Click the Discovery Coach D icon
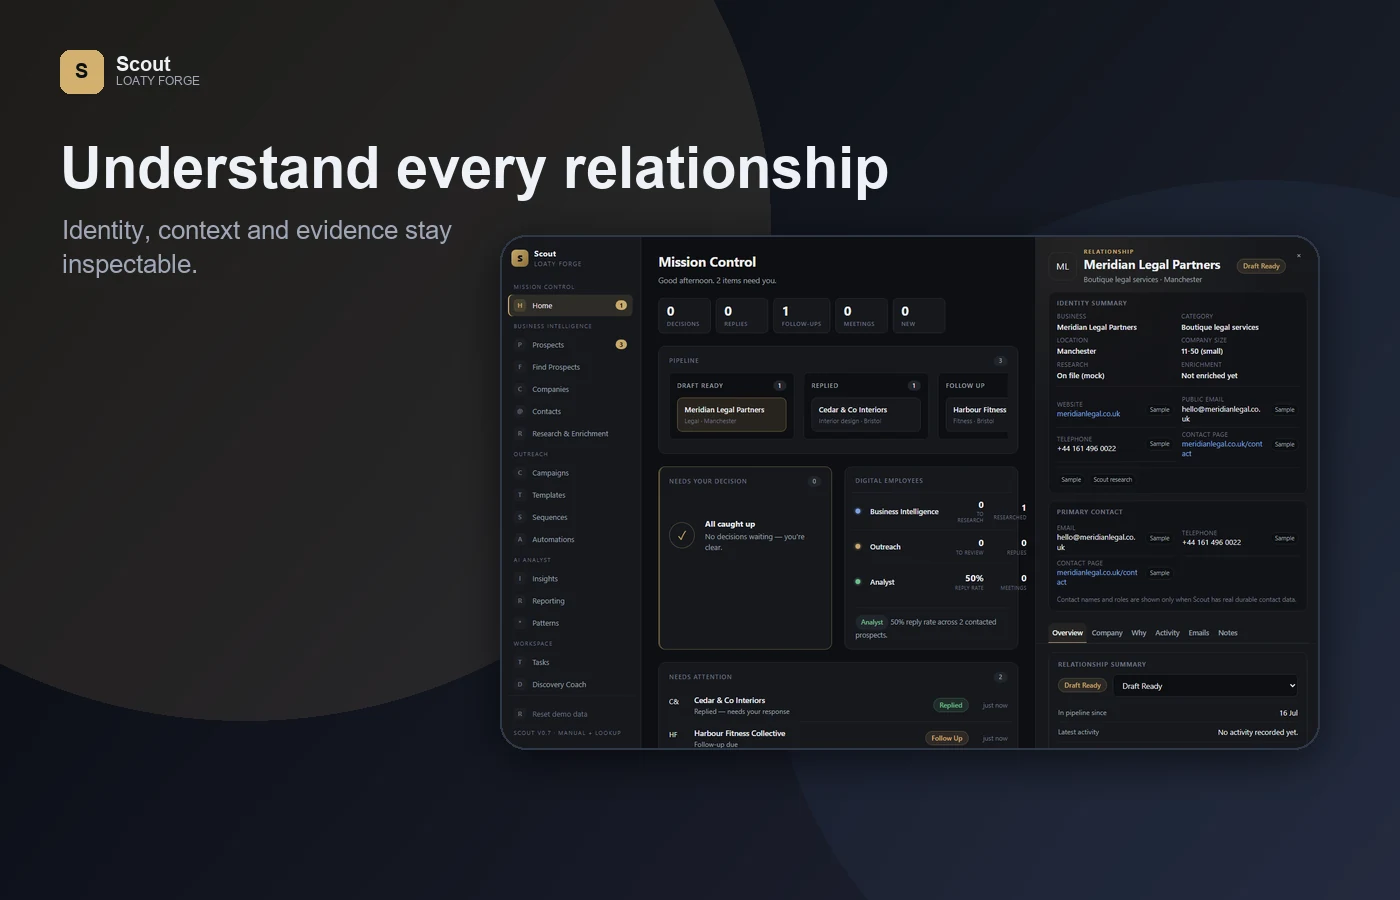1400x900 pixels. pos(520,685)
